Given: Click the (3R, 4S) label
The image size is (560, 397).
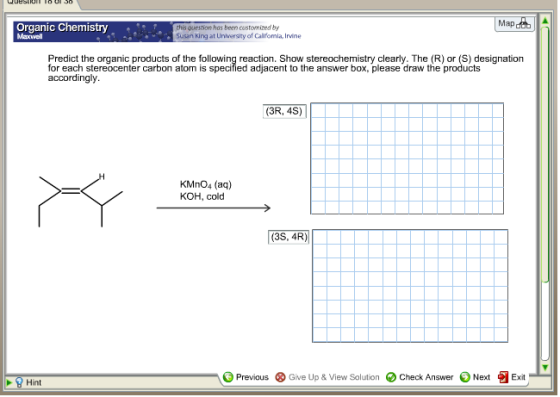Looking at the screenshot, I should (x=284, y=111).
